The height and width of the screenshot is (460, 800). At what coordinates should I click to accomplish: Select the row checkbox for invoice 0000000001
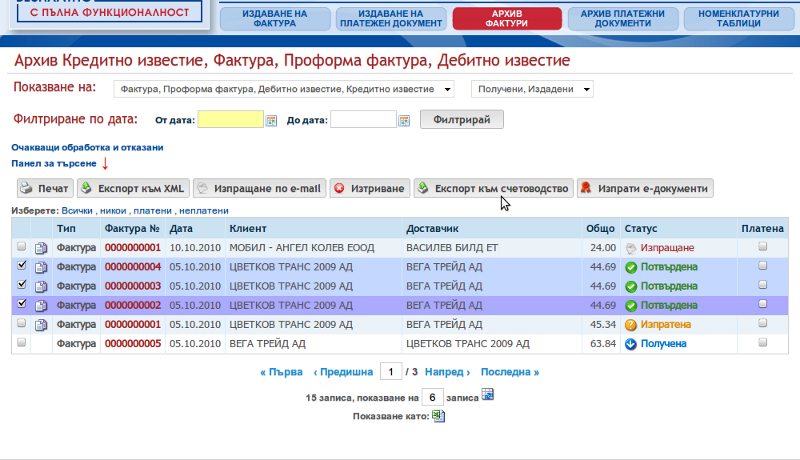(22, 247)
